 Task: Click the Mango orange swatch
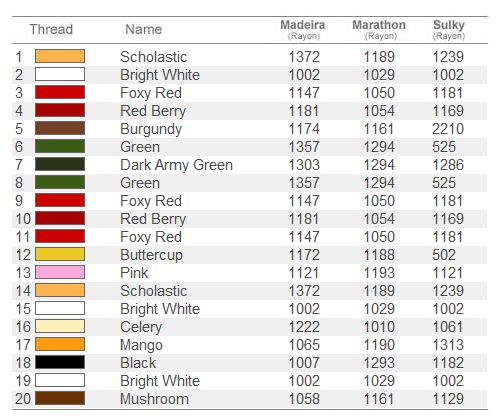point(60,344)
